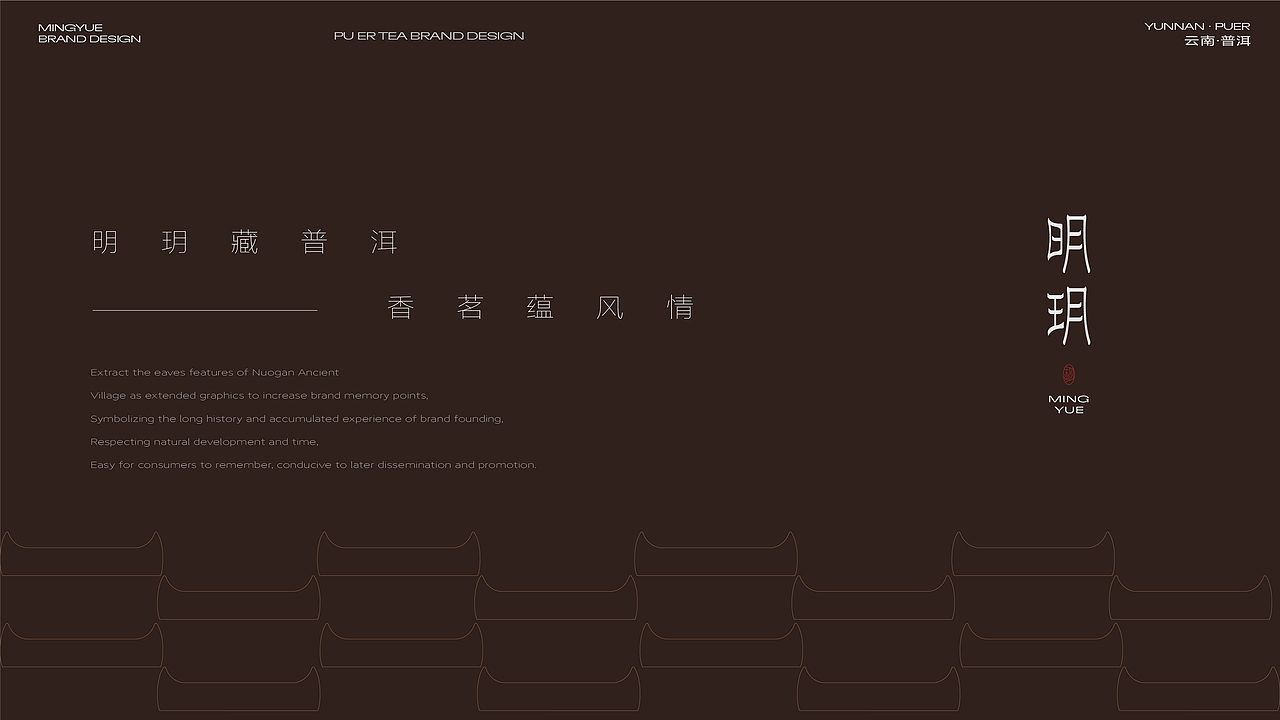1280x720 pixels.
Task: Click the line starting 'Easy for consumers to remember'
Action: 313,465
